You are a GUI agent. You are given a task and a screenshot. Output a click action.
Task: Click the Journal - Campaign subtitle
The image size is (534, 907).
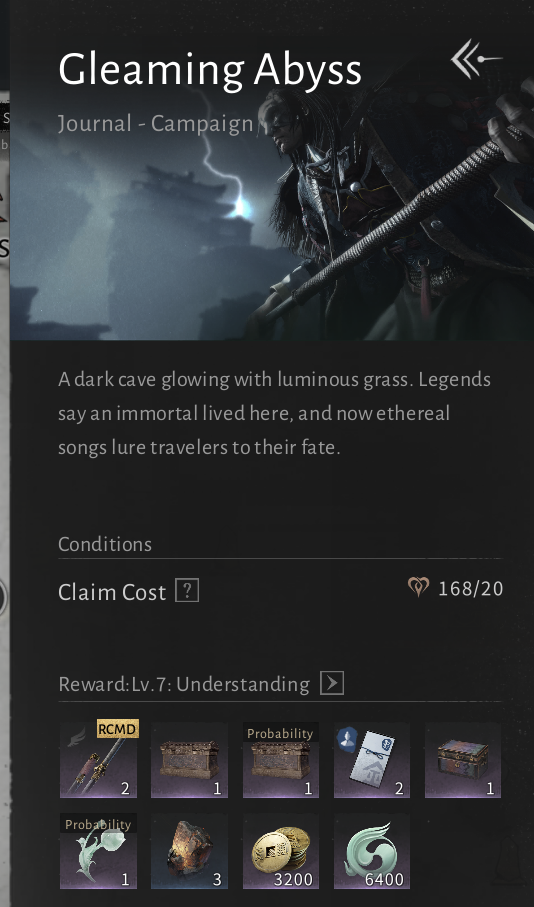click(x=156, y=124)
